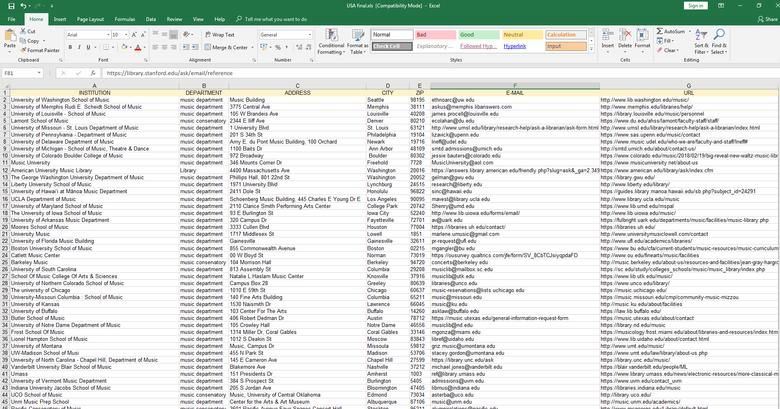Toggle Center horizontal alignment

point(164,47)
